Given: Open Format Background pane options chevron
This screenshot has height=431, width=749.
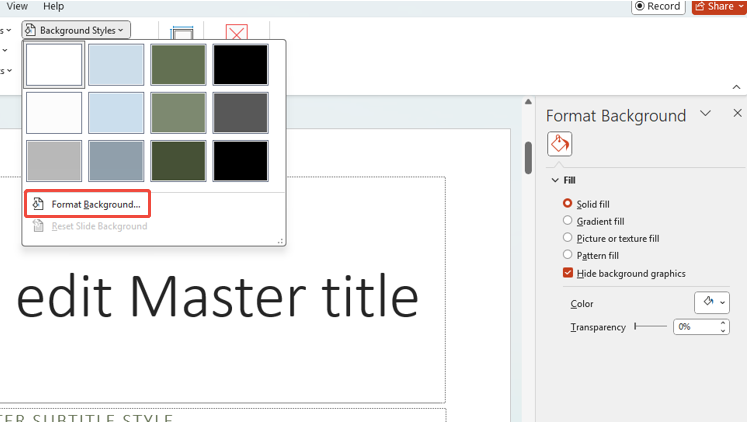Looking at the screenshot, I should [x=705, y=113].
